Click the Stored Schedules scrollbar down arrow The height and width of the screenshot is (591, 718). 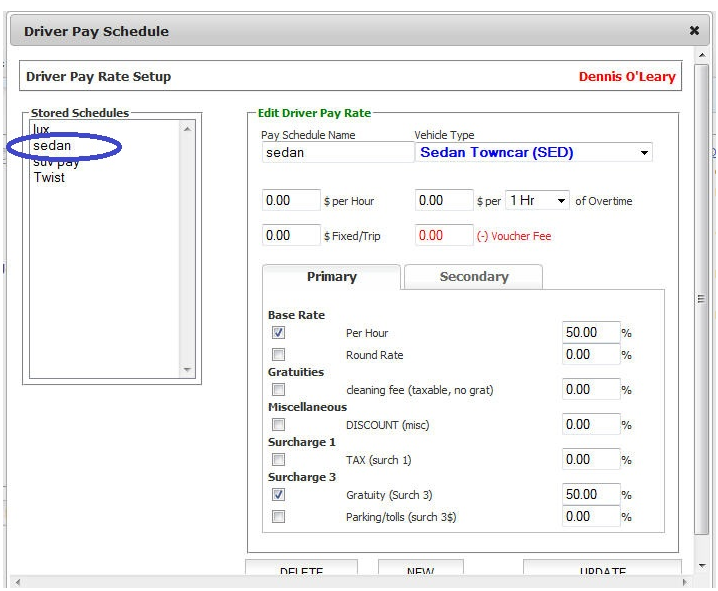click(x=187, y=369)
